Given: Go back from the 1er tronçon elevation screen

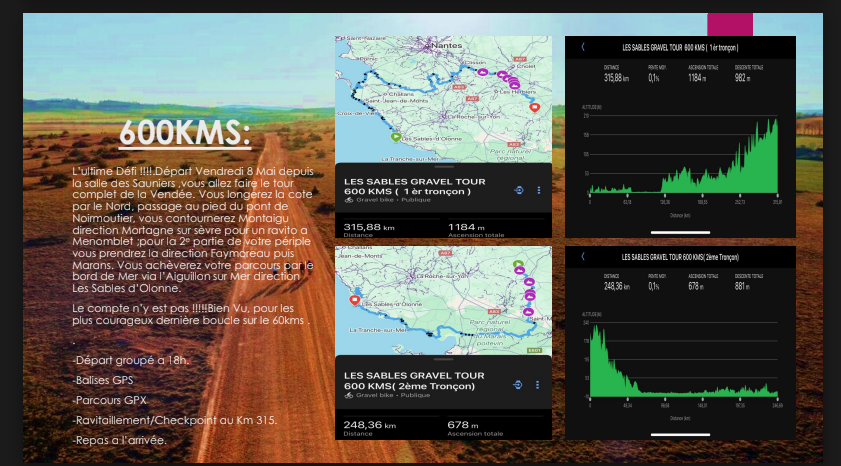Looking at the screenshot, I should click(x=582, y=47).
